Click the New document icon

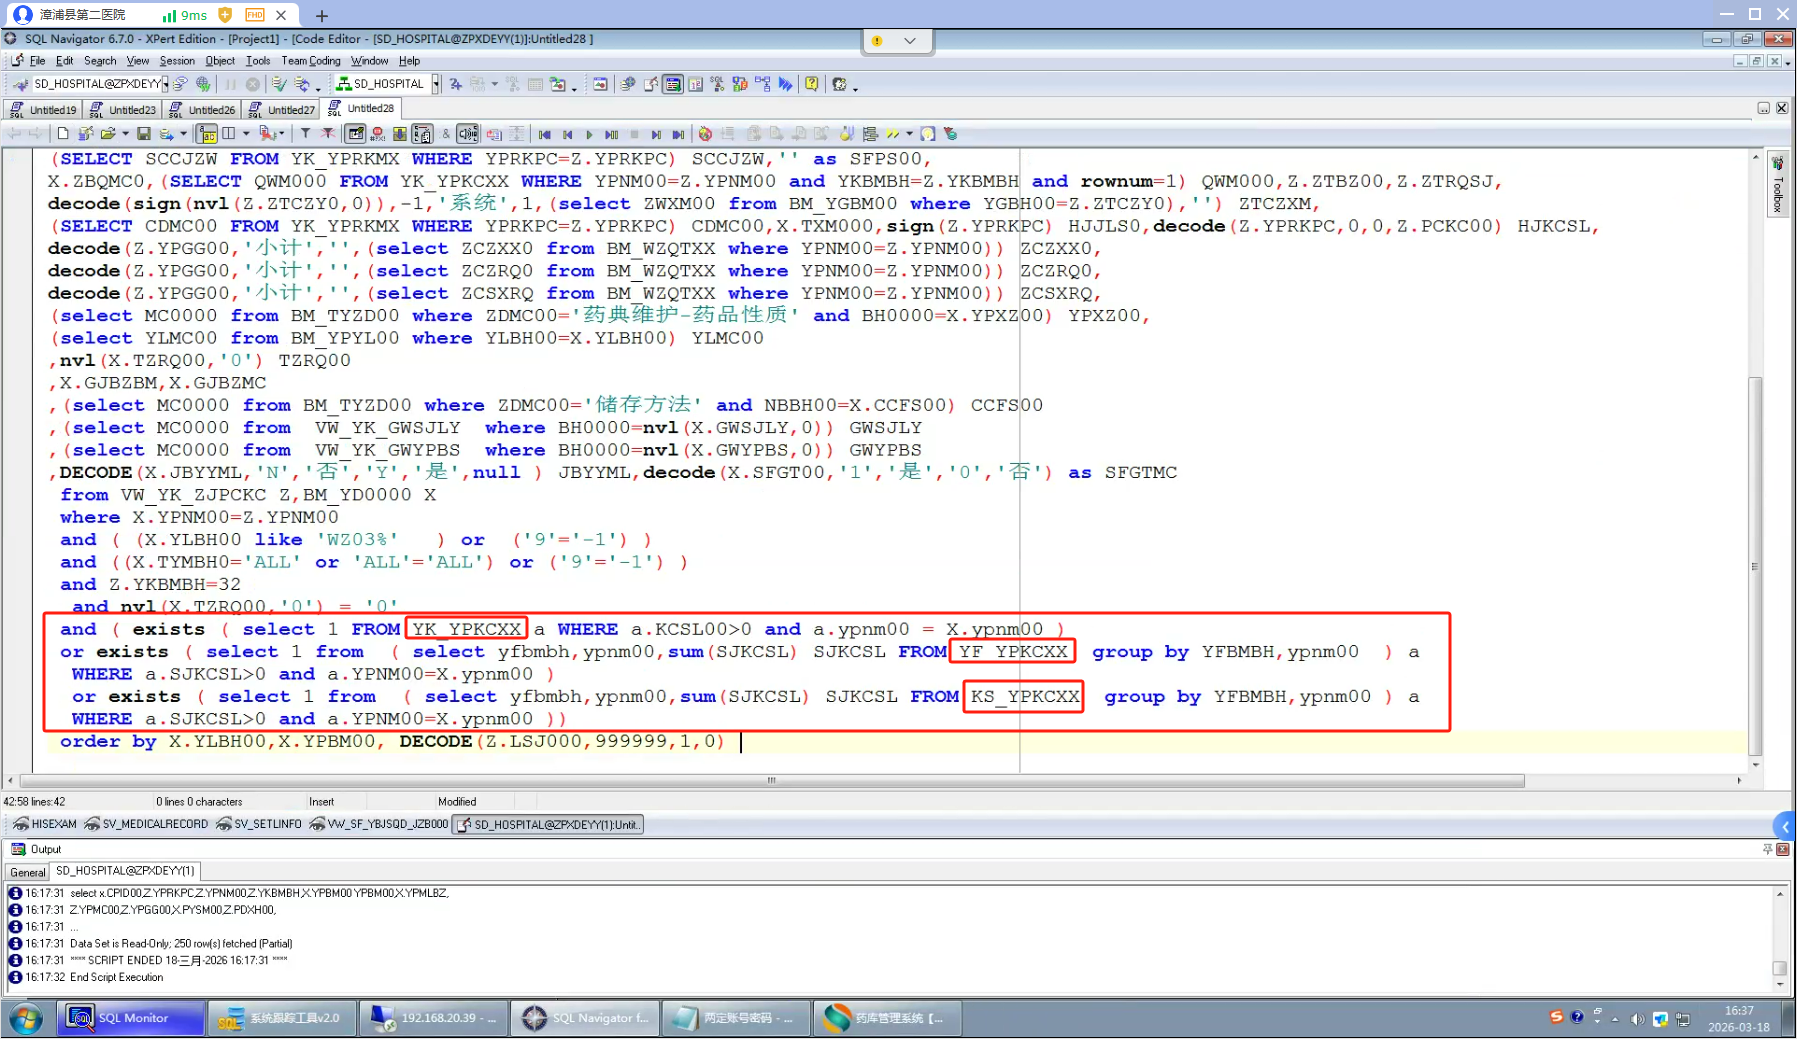(63, 134)
